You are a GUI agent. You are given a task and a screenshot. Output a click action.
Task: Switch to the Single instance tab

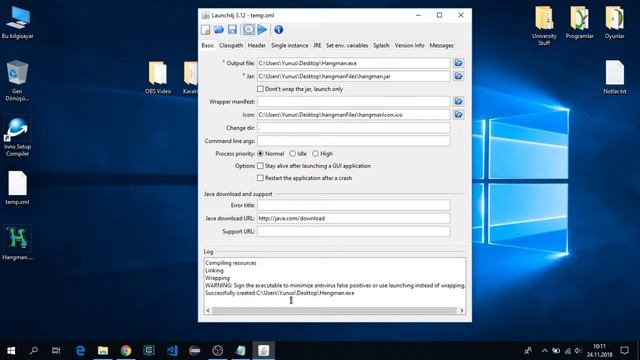tap(290, 45)
